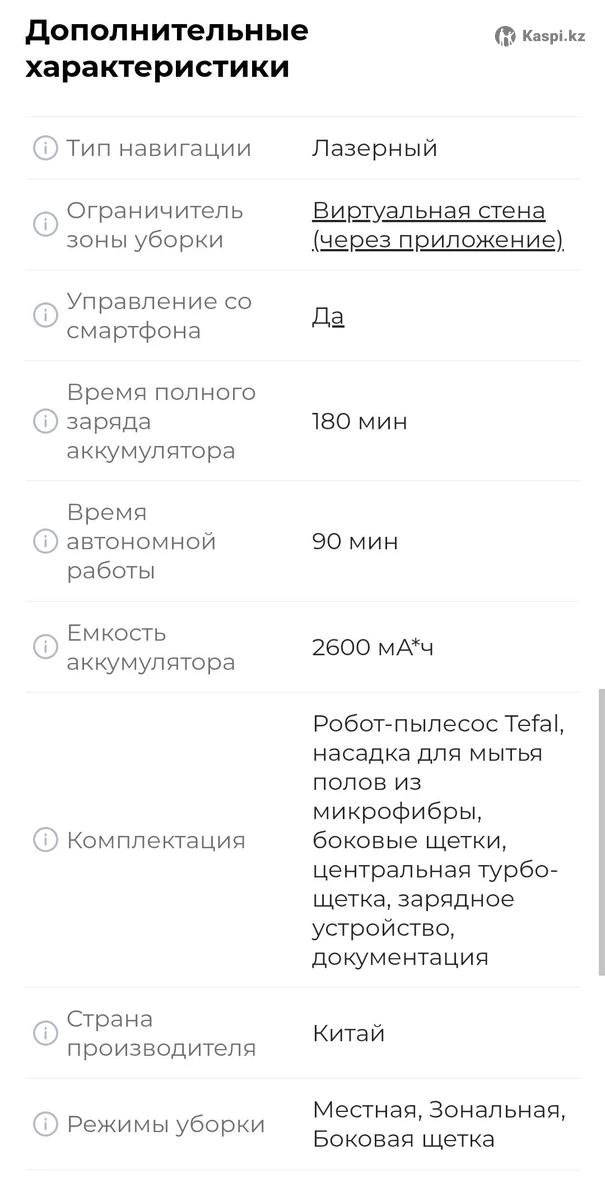Tap info icon next to Время автономной работы
Screen dimensions: 605x1200
coord(45,541)
